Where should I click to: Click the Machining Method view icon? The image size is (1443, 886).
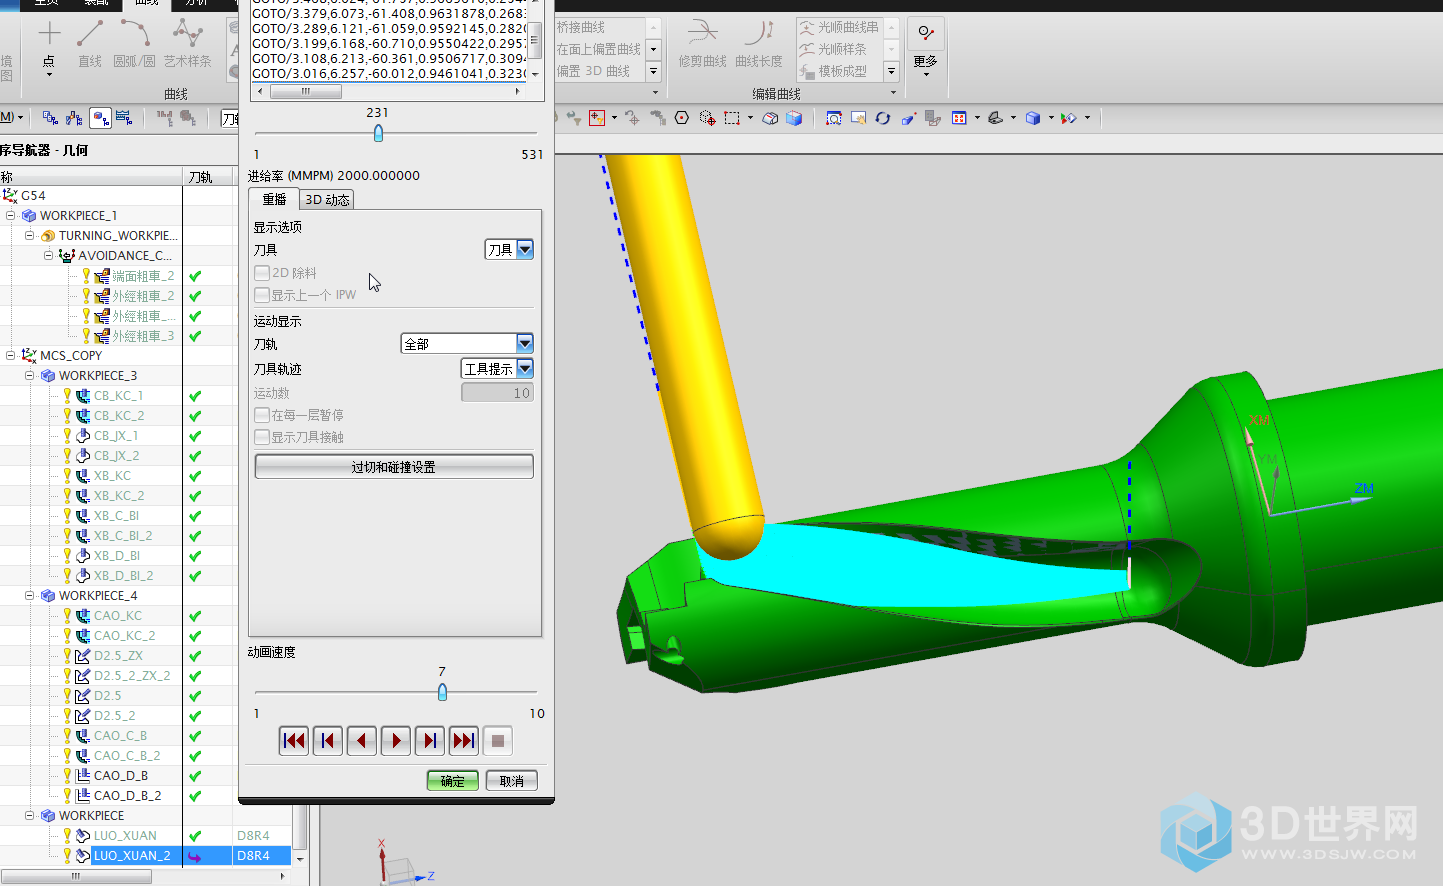point(124,118)
